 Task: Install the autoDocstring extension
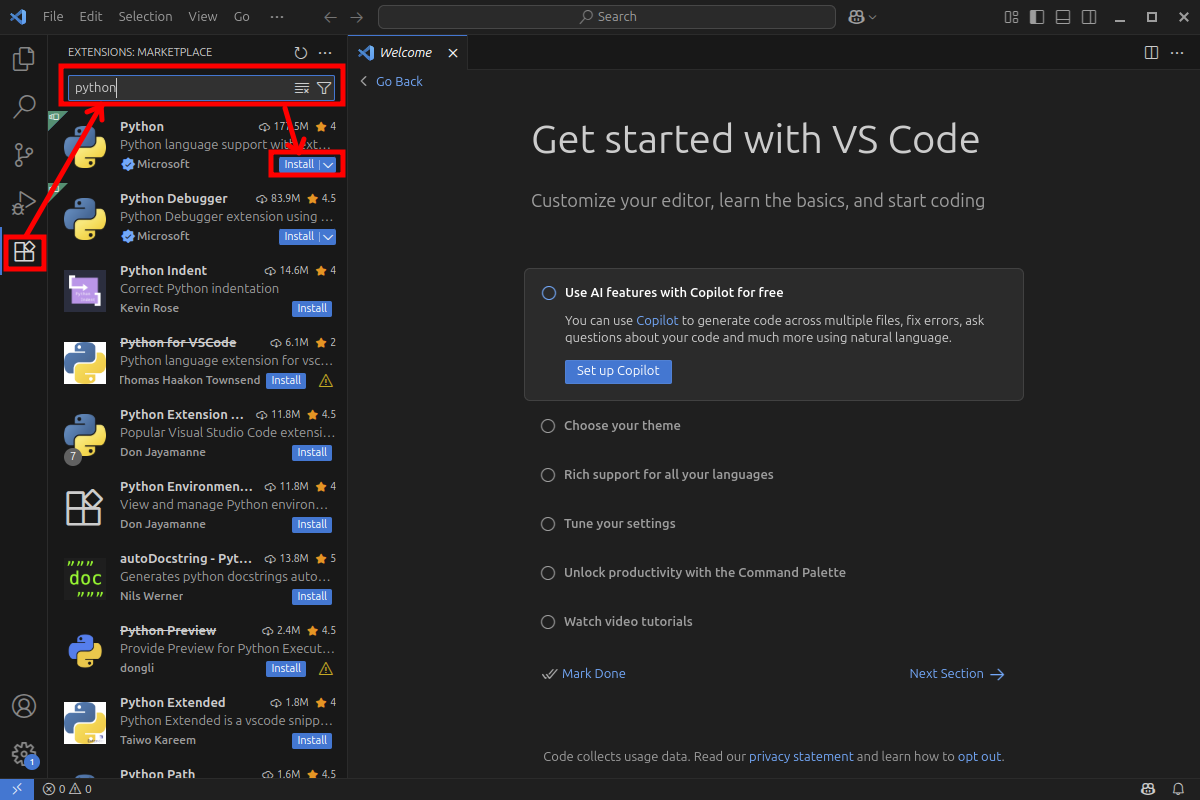pos(312,597)
